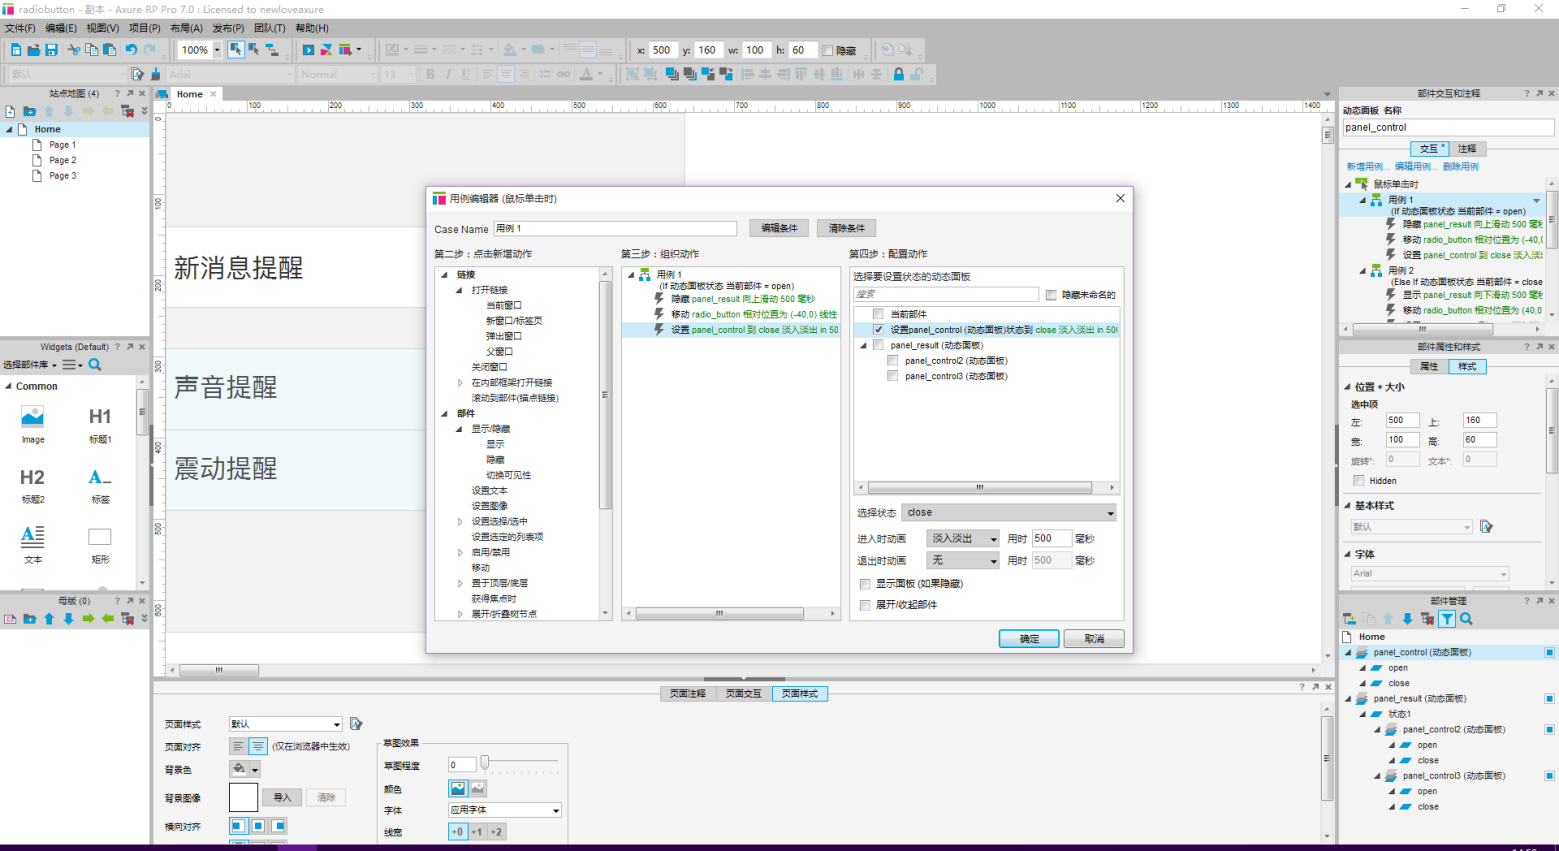The width and height of the screenshot is (1559, 851).
Task: Click add master icon in masters panel
Action: (x=10, y=619)
